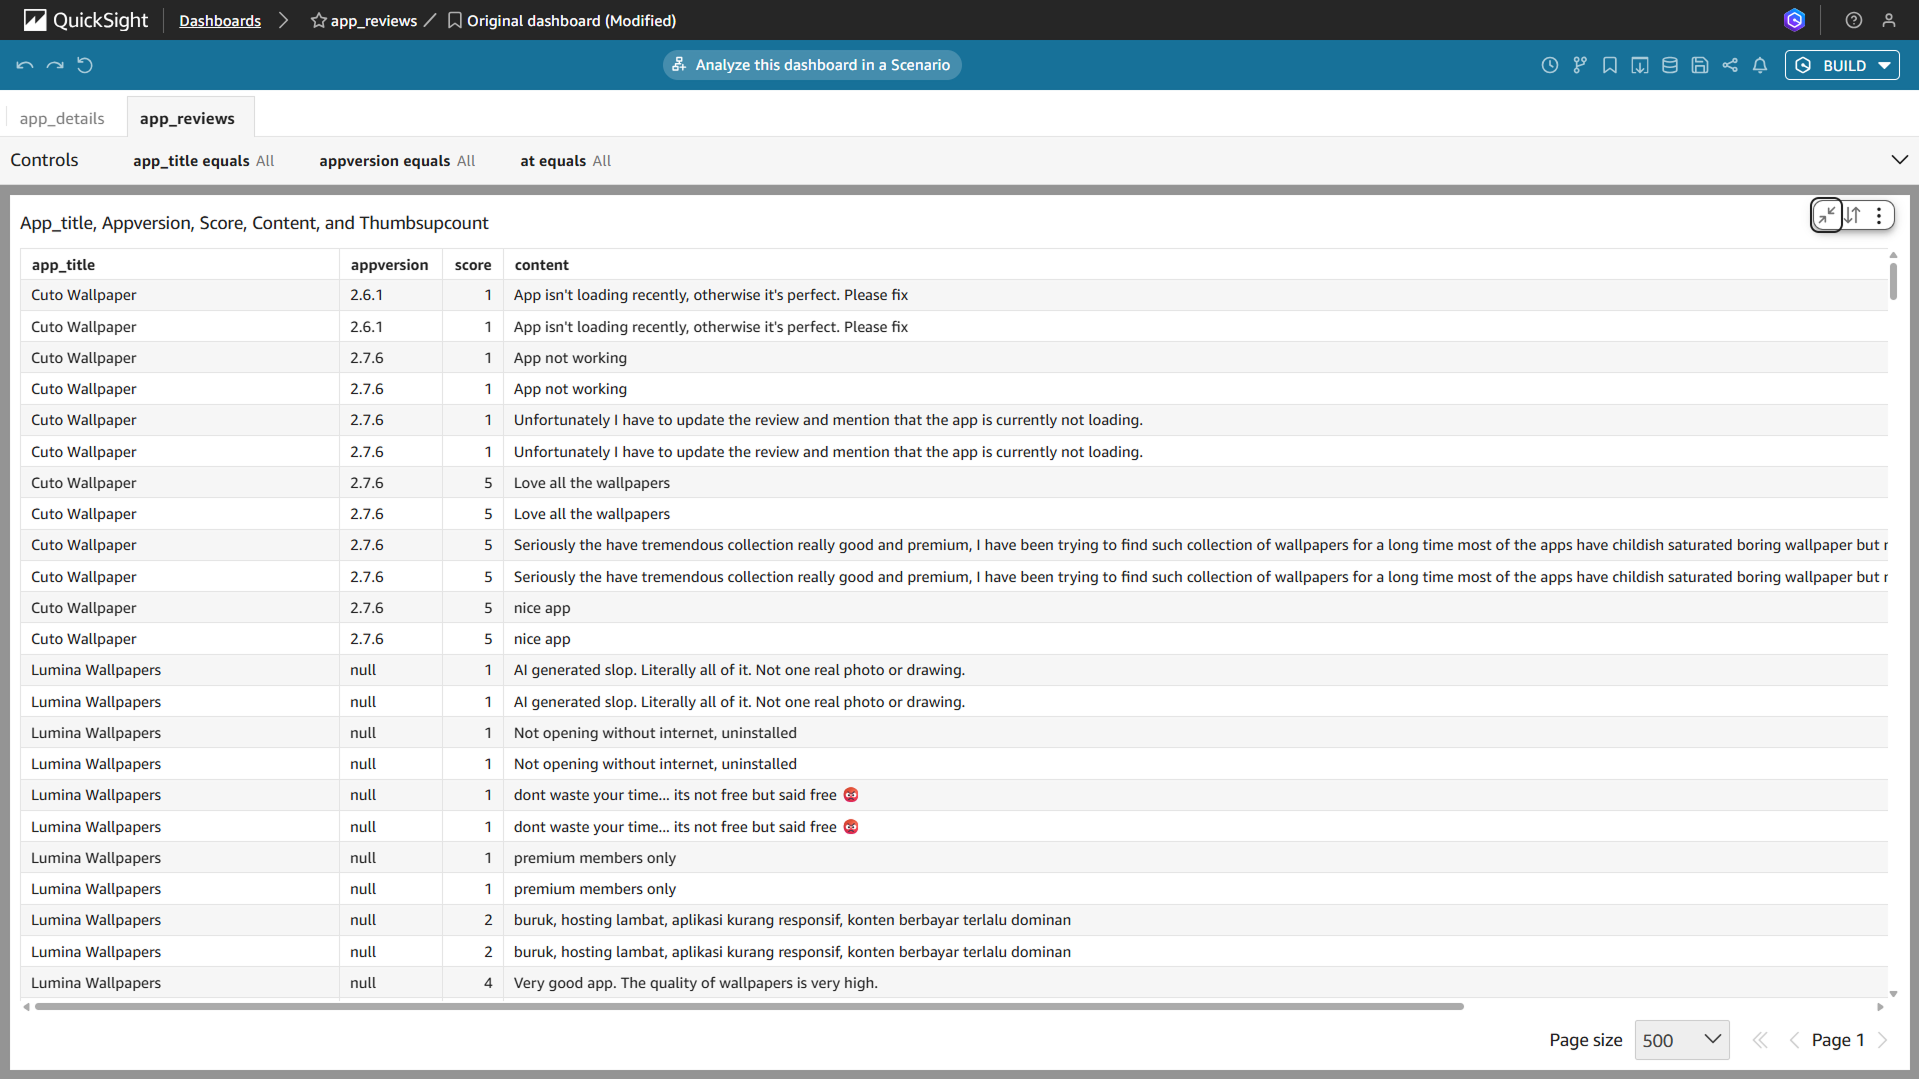Open alerts with the bell icon
The height and width of the screenshot is (1079, 1919).
point(1760,65)
